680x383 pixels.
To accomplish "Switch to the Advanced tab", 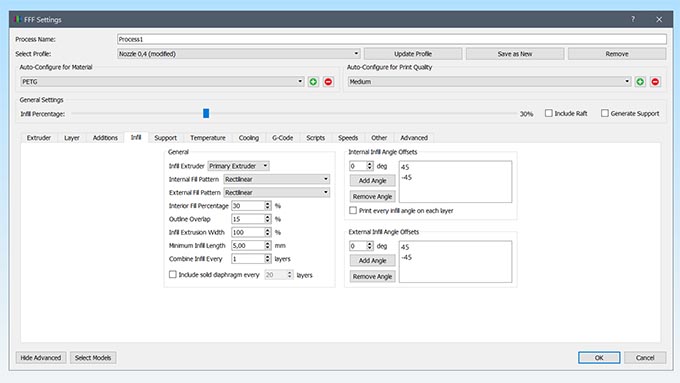I will click(414, 137).
